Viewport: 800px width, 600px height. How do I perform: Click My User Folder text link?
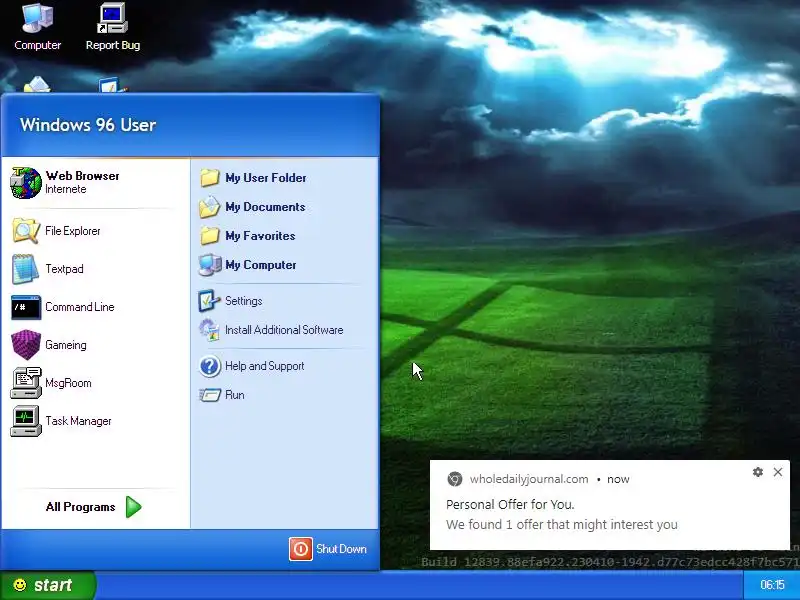coord(266,178)
